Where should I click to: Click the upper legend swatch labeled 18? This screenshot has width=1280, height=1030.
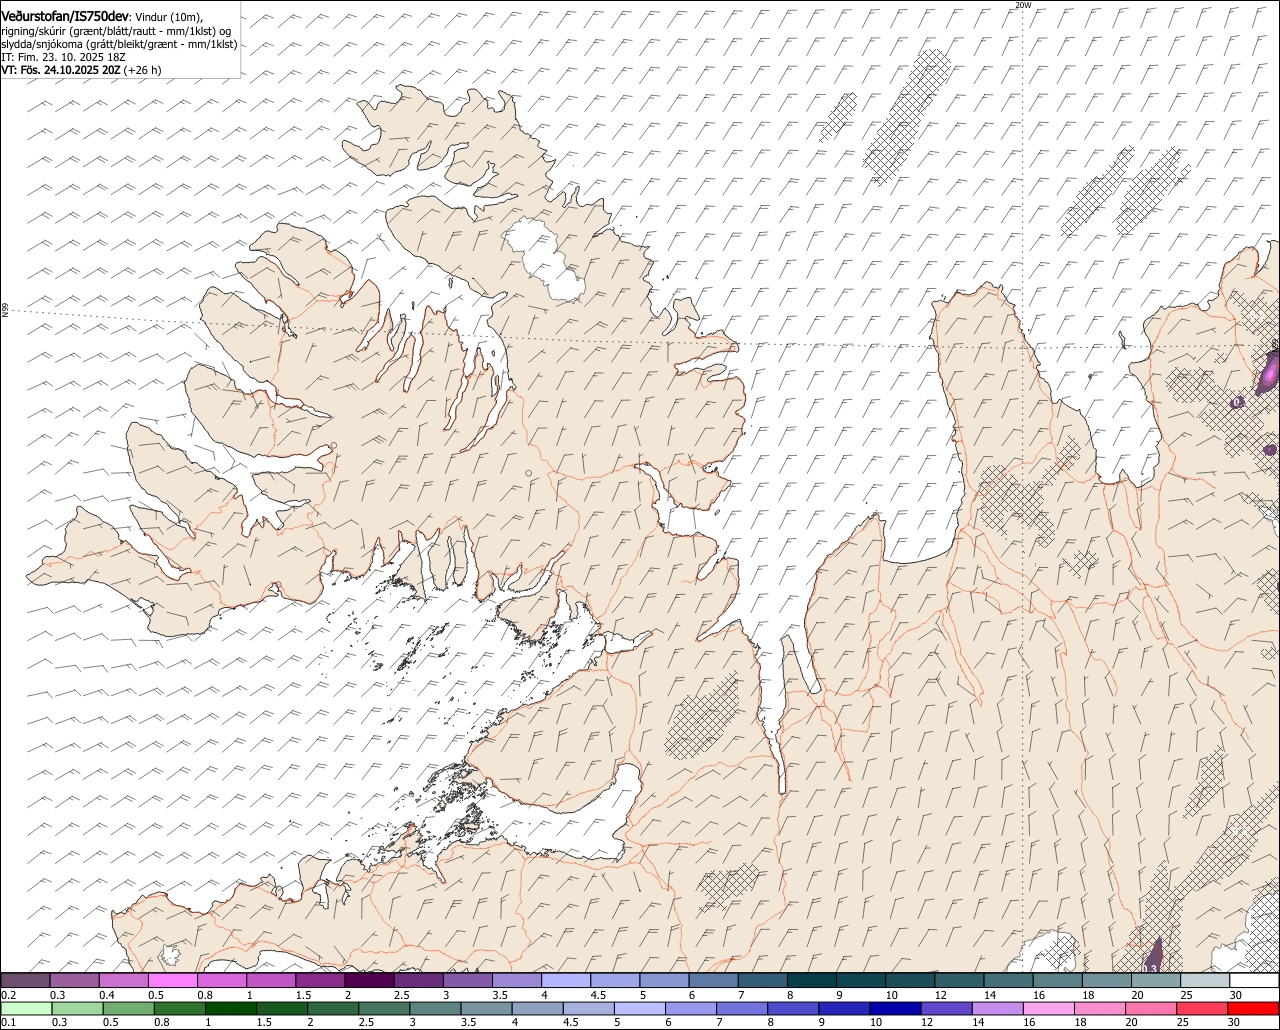[x=1107, y=980]
